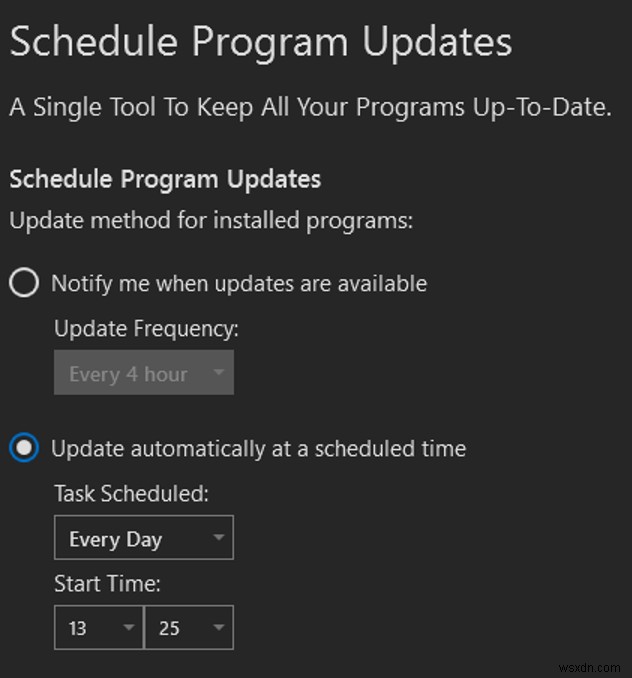The height and width of the screenshot is (678, 632).
Task: Select the "Update automatically" radio button
Action: click(24, 449)
